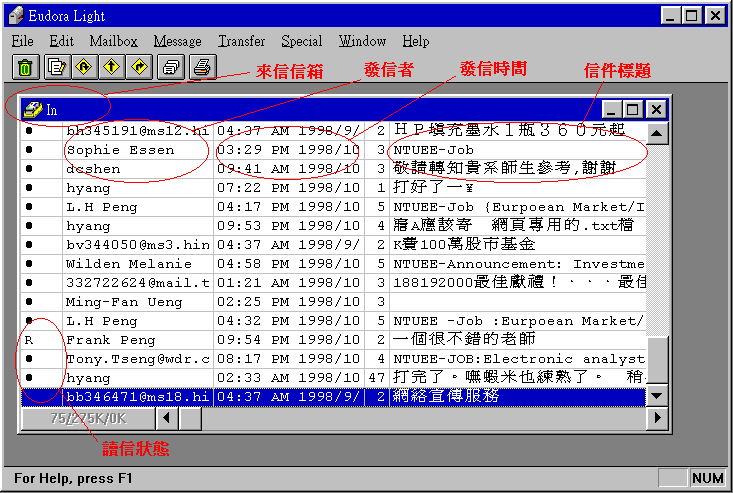This screenshot has width=733, height=493.
Task: Click the 04:17 PM 1998/10 date cell
Action: 288,207
